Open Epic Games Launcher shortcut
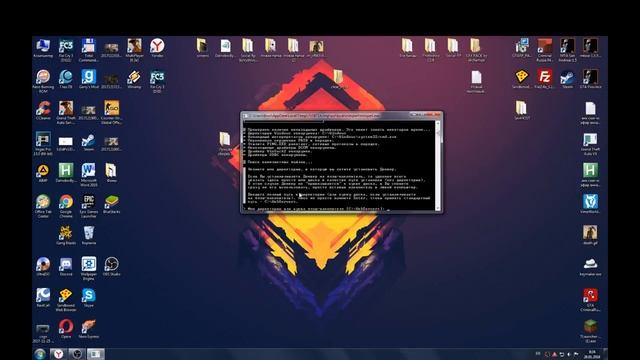This screenshot has height=360, width=640. click(x=89, y=206)
